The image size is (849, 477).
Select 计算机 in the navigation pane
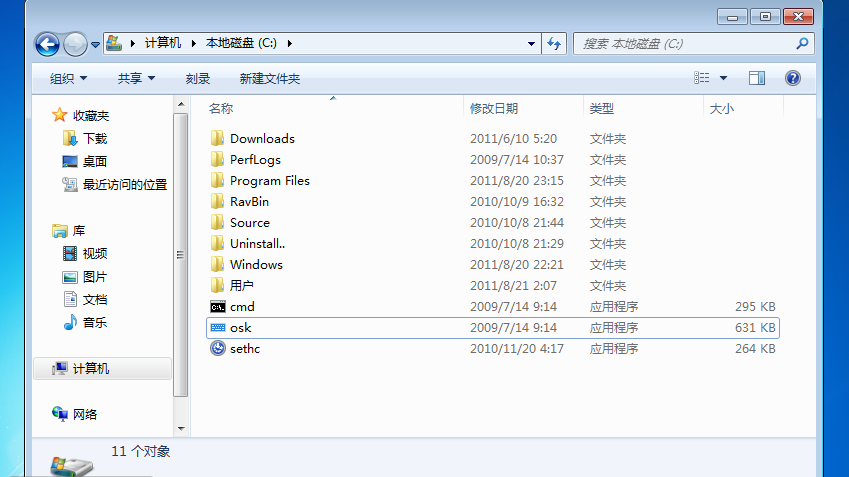(x=90, y=369)
